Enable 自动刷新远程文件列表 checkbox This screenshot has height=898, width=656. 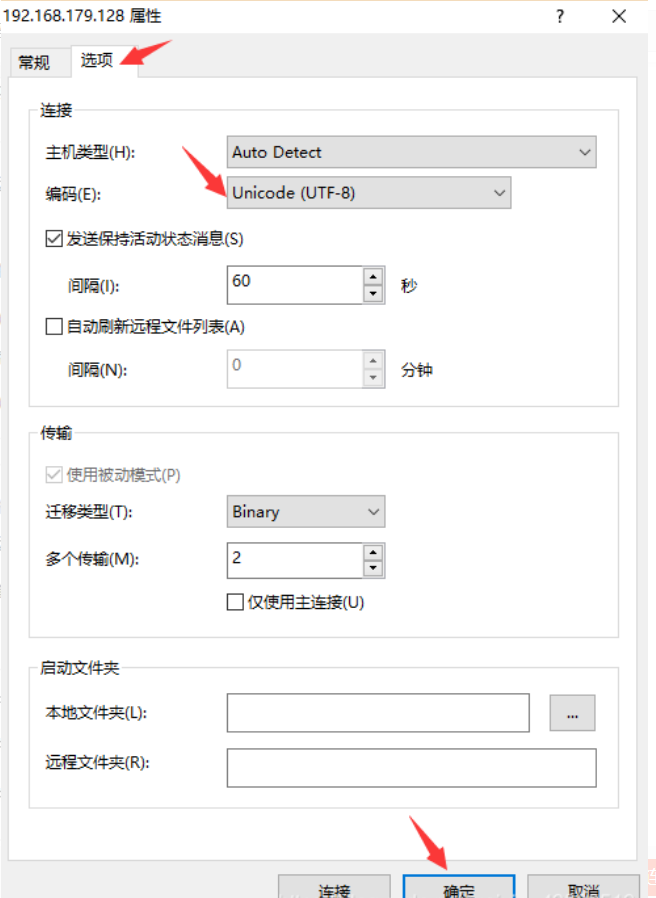point(54,326)
